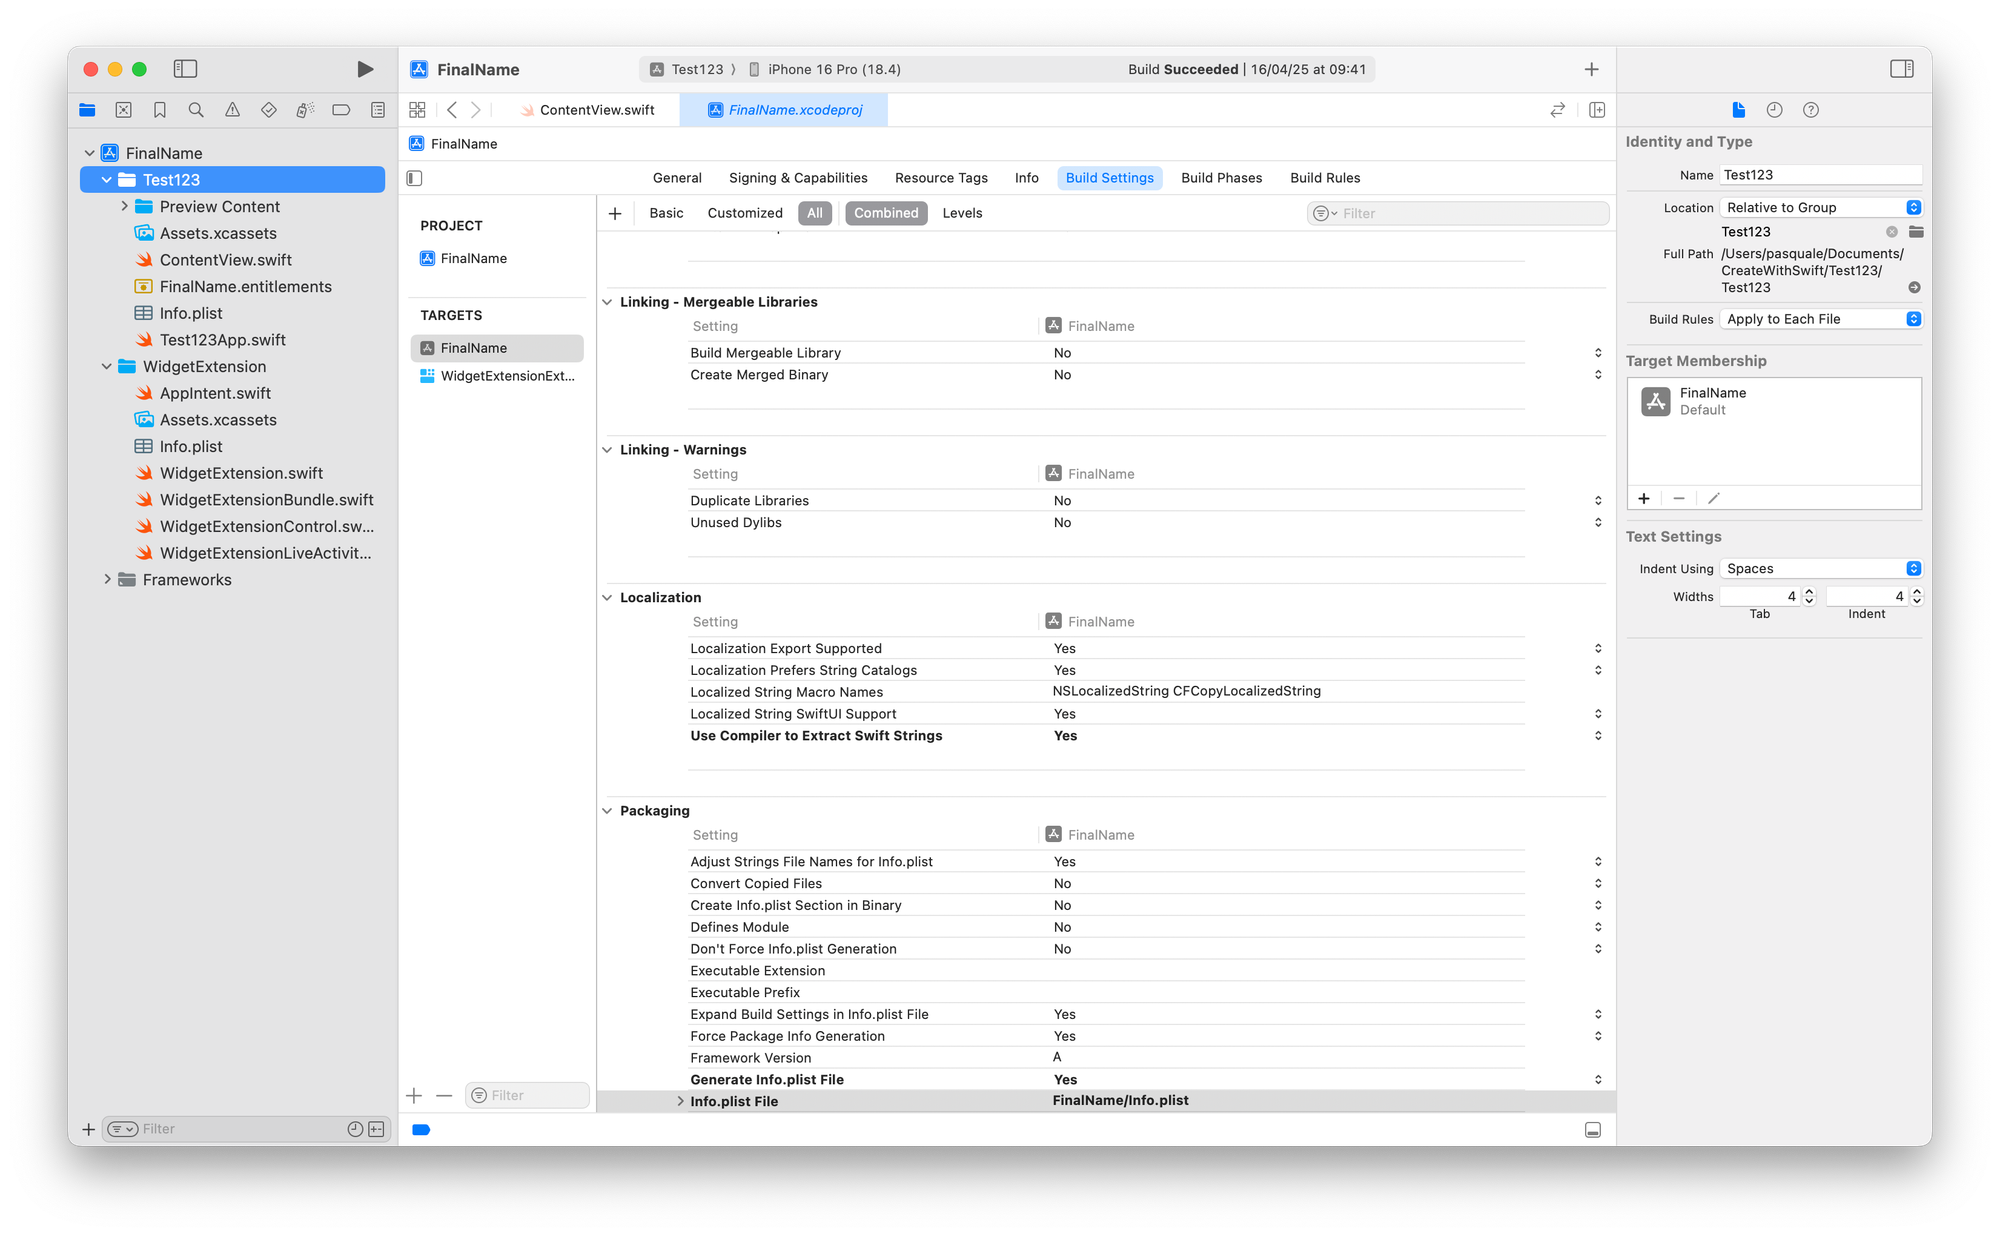
Task: Open the Indent Using dropdown
Action: [x=1820, y=569]
